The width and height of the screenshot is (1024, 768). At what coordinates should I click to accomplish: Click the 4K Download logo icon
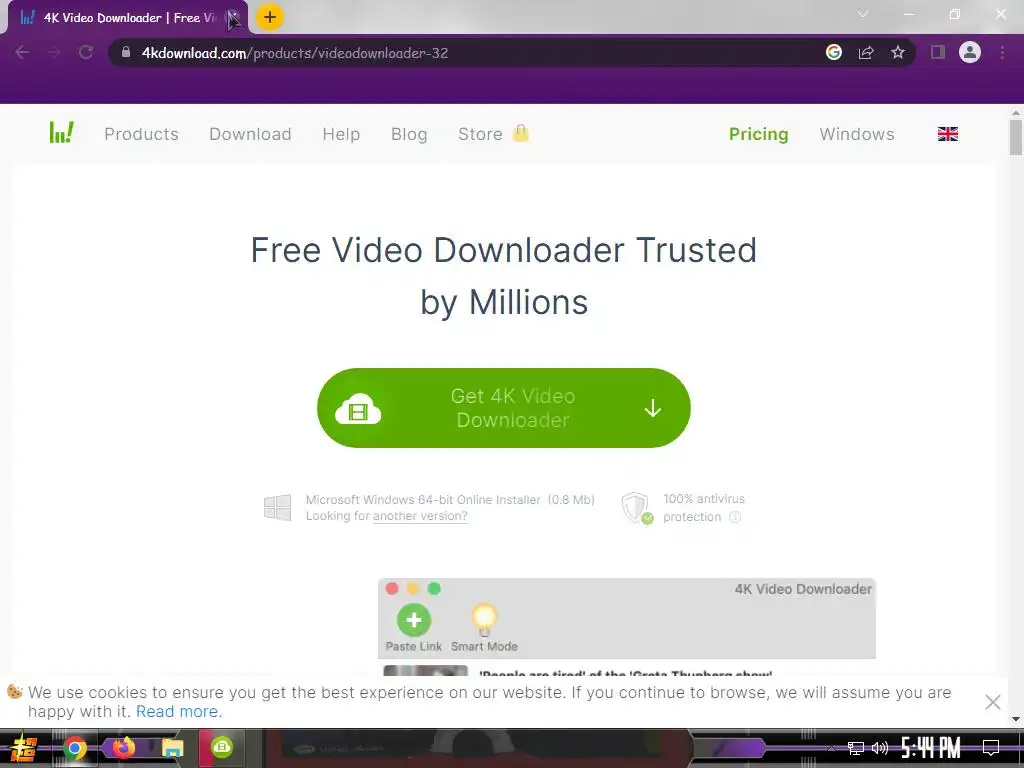(61, 133)
